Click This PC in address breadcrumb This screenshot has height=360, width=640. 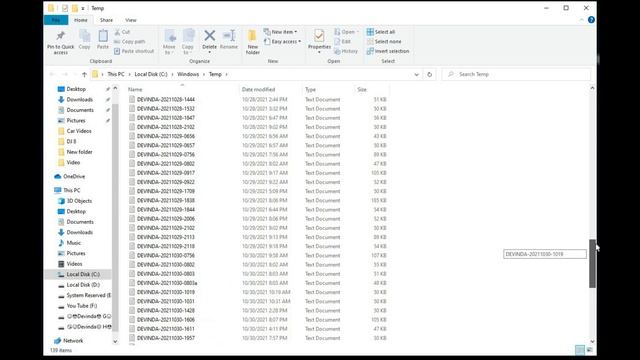116,74
